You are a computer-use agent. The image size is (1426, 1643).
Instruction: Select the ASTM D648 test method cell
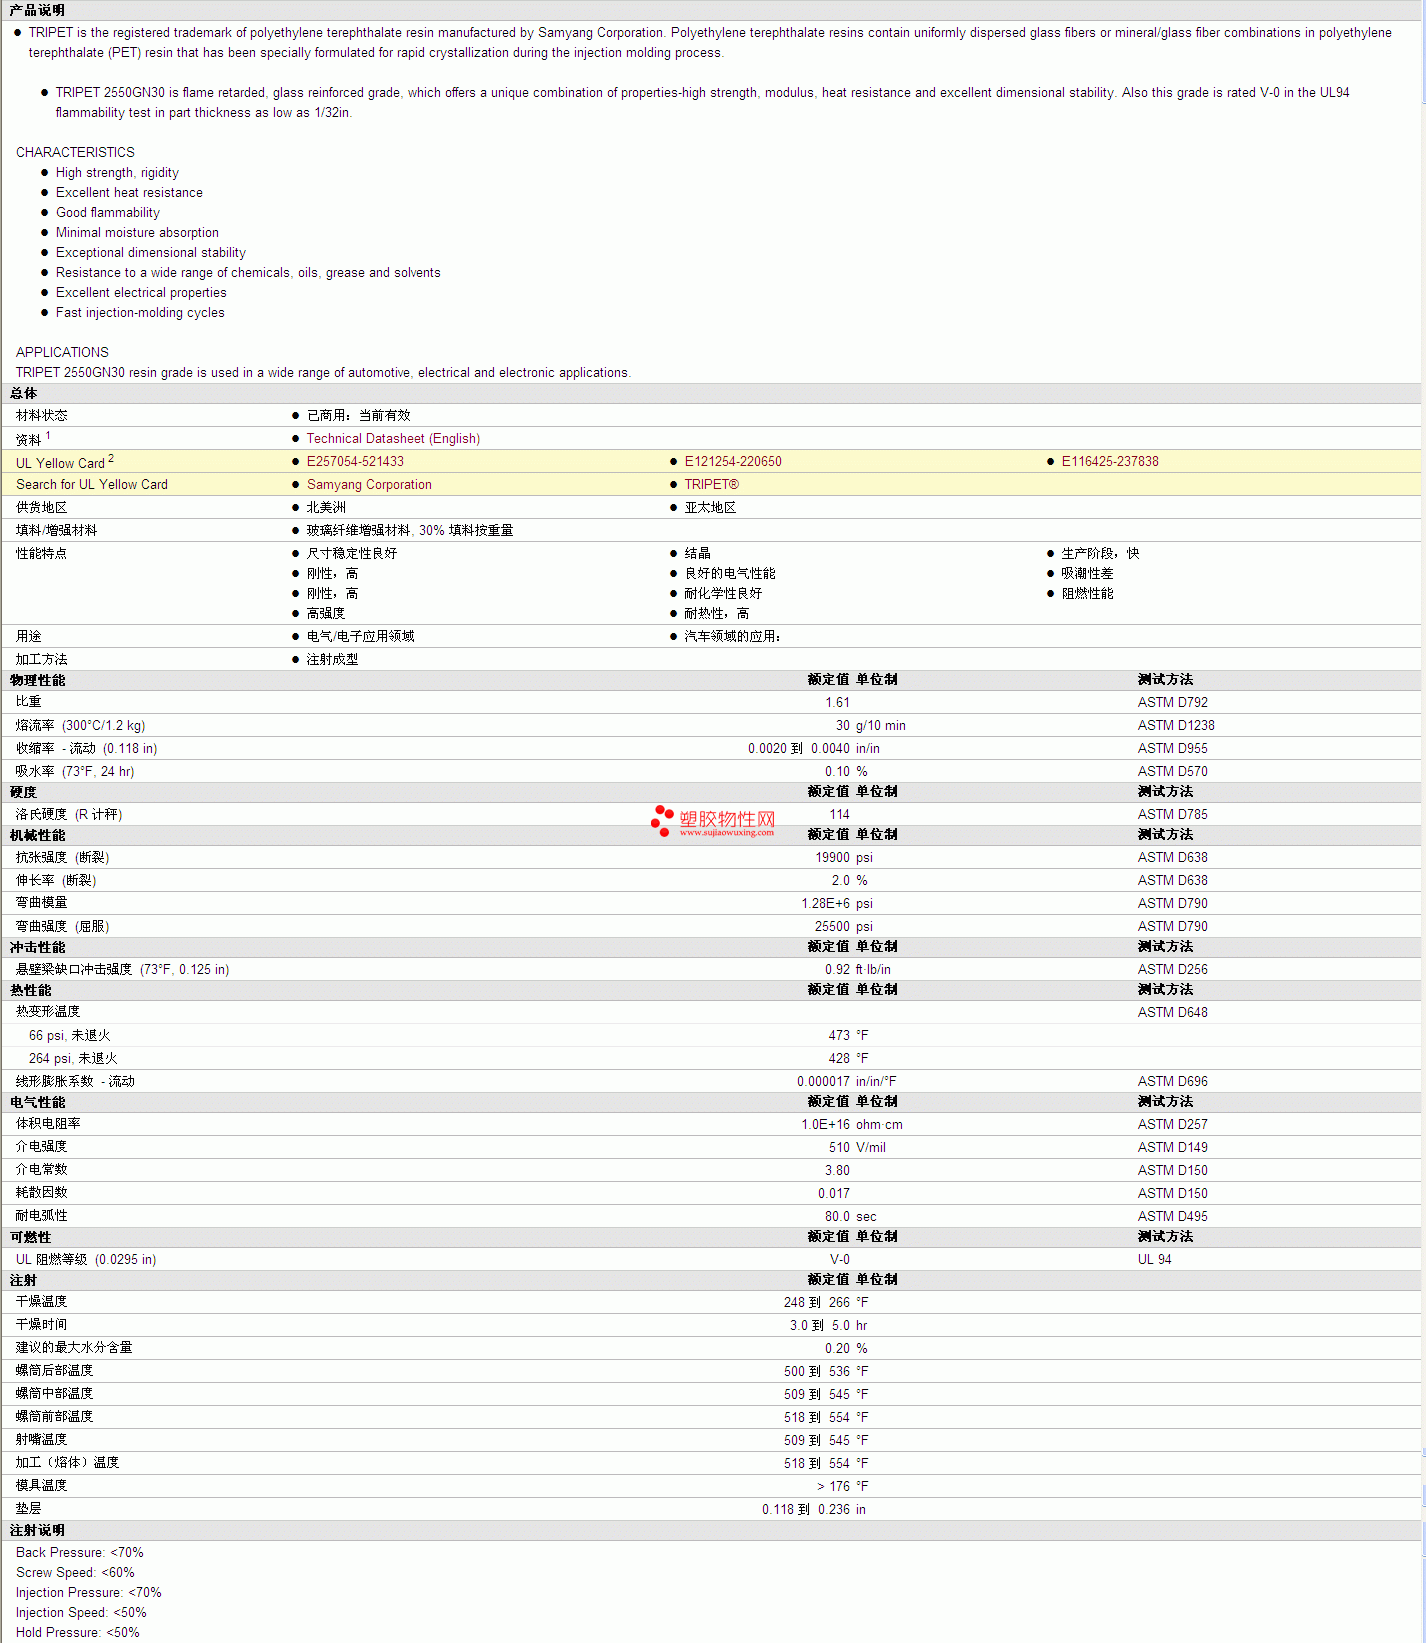coord(1173,1013)
